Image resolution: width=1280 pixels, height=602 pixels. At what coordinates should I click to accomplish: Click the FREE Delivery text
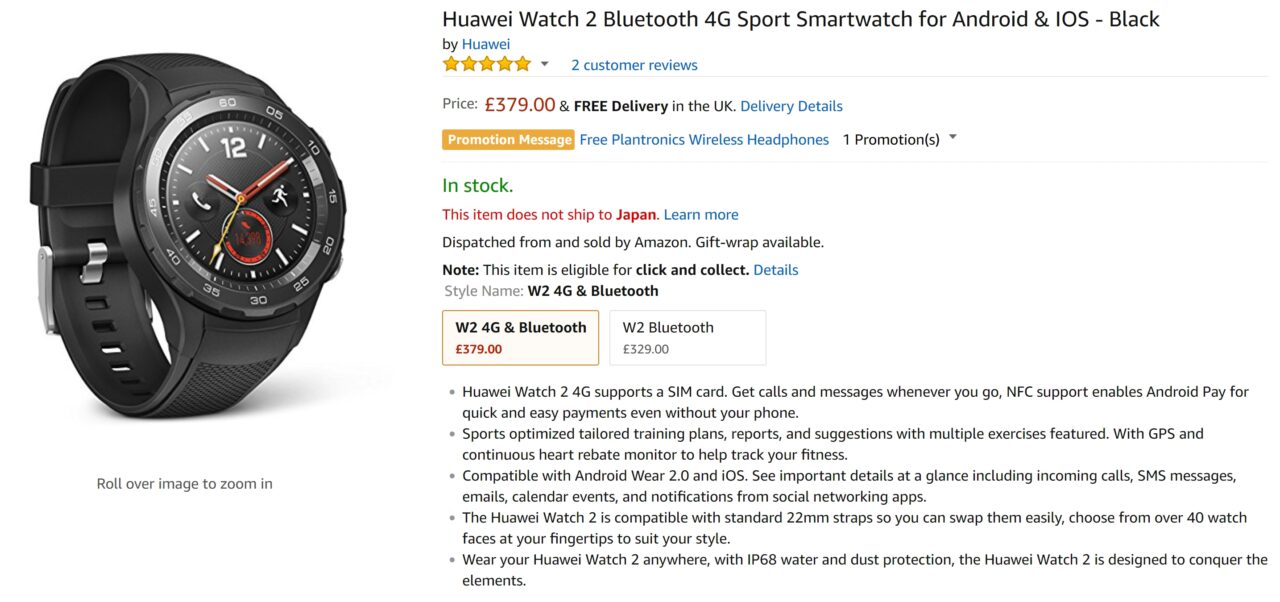coord(620,106)
